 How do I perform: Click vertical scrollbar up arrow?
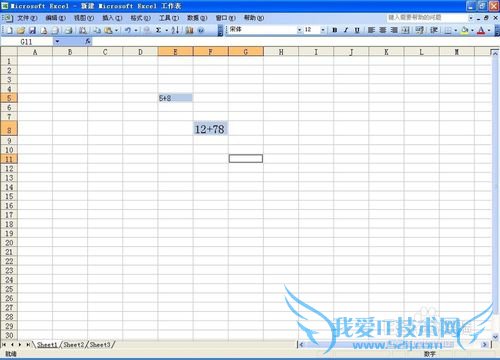point(495,53)
